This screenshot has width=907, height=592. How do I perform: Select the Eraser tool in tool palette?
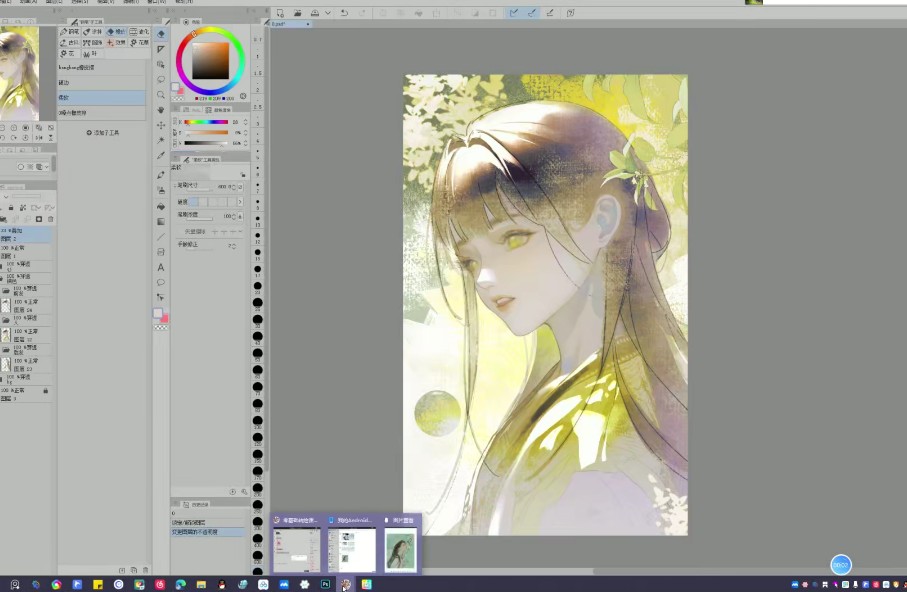161,34
